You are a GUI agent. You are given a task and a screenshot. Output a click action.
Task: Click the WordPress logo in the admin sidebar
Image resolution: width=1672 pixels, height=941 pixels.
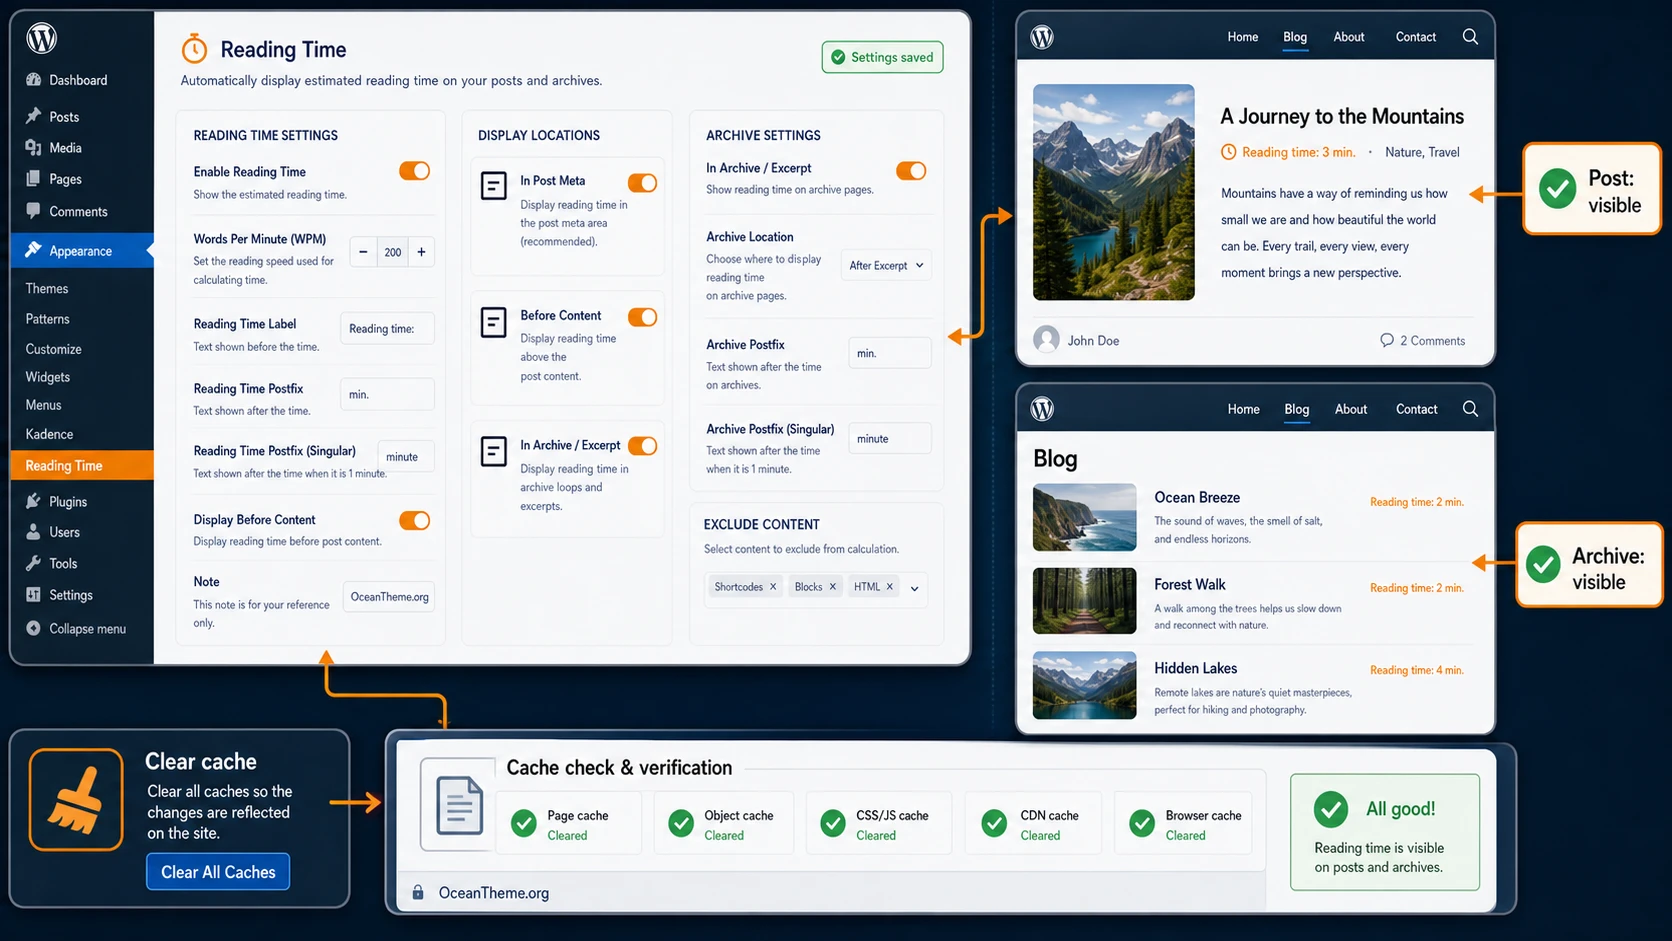click(42, 38)
